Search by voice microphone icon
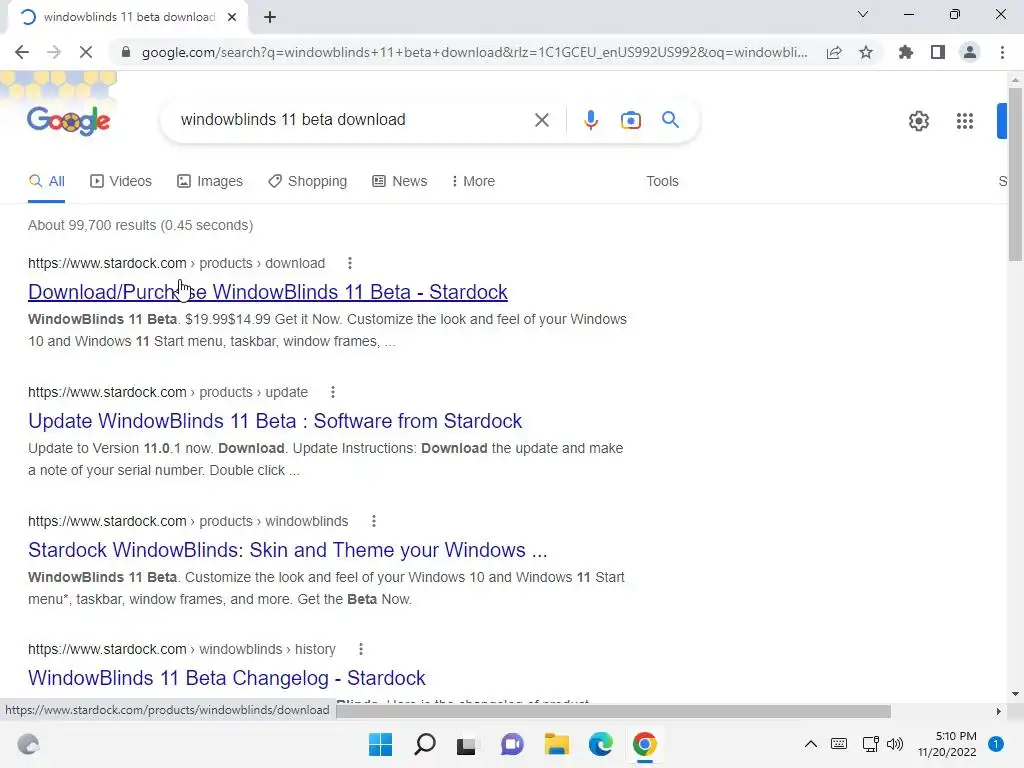The height and width of the screenshot is (768, 1024). [x=590, y=120]
